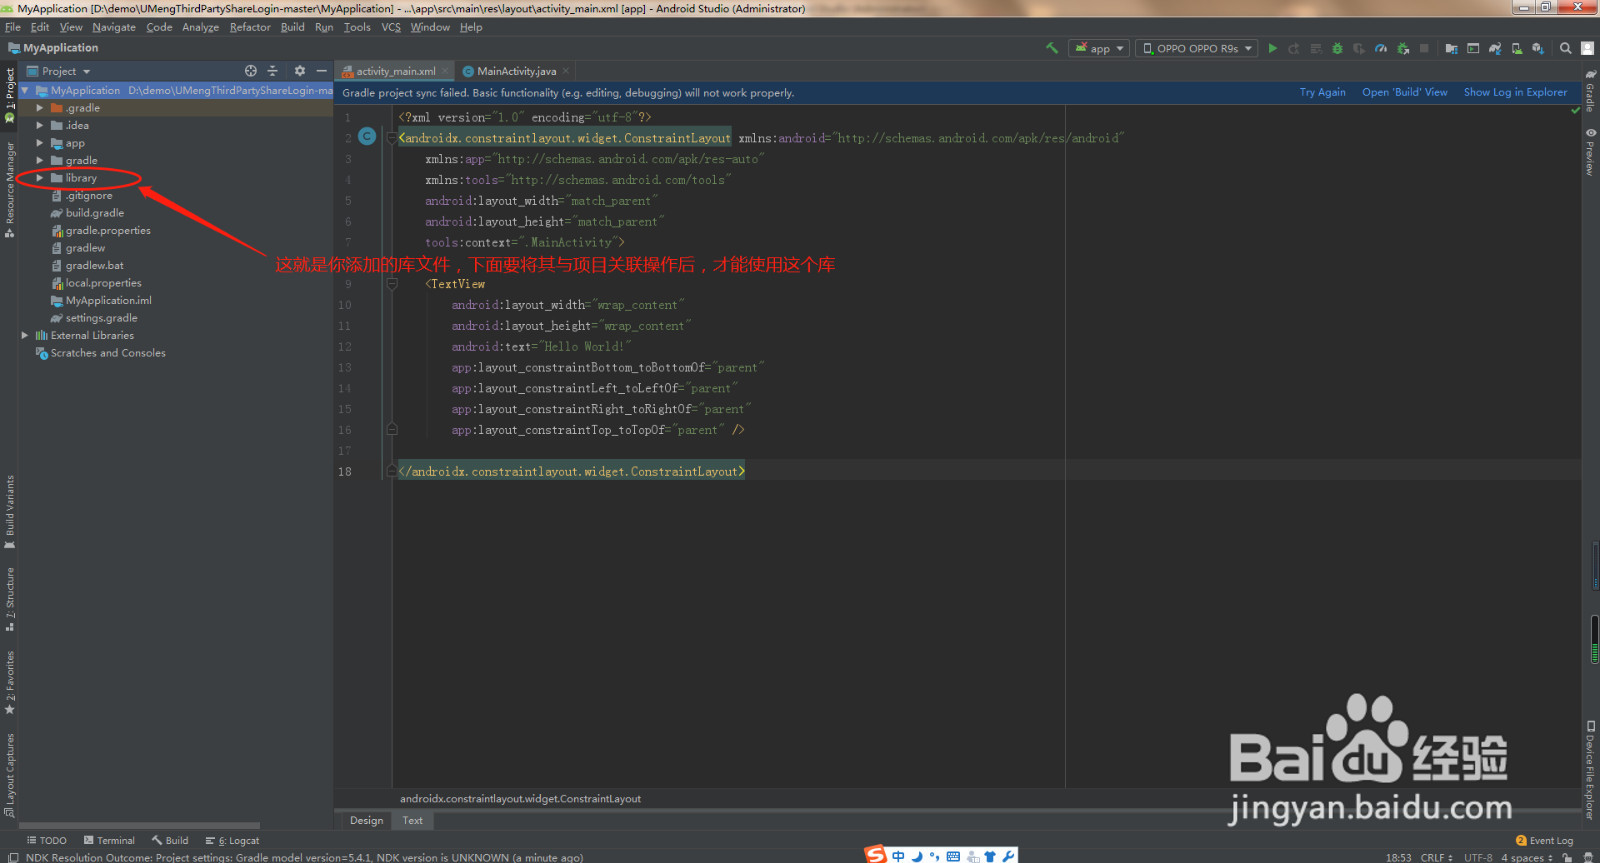Viewport: 1600px width, 863px height.
Task: Expand the .idea folder
Action: point(40,125)
